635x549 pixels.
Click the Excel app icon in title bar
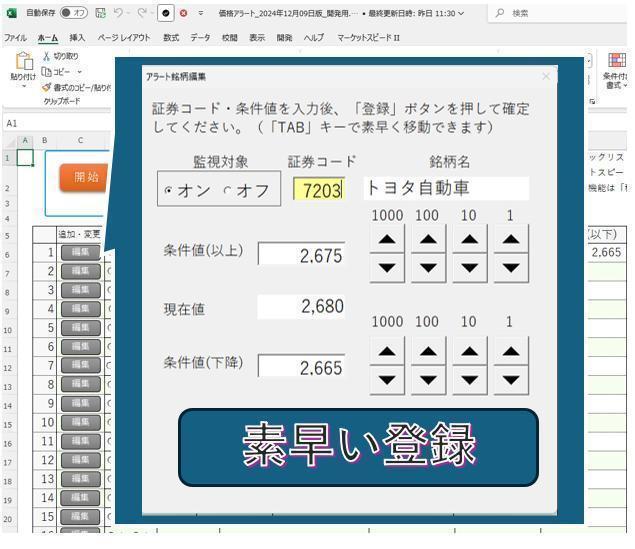coord(12,13)
